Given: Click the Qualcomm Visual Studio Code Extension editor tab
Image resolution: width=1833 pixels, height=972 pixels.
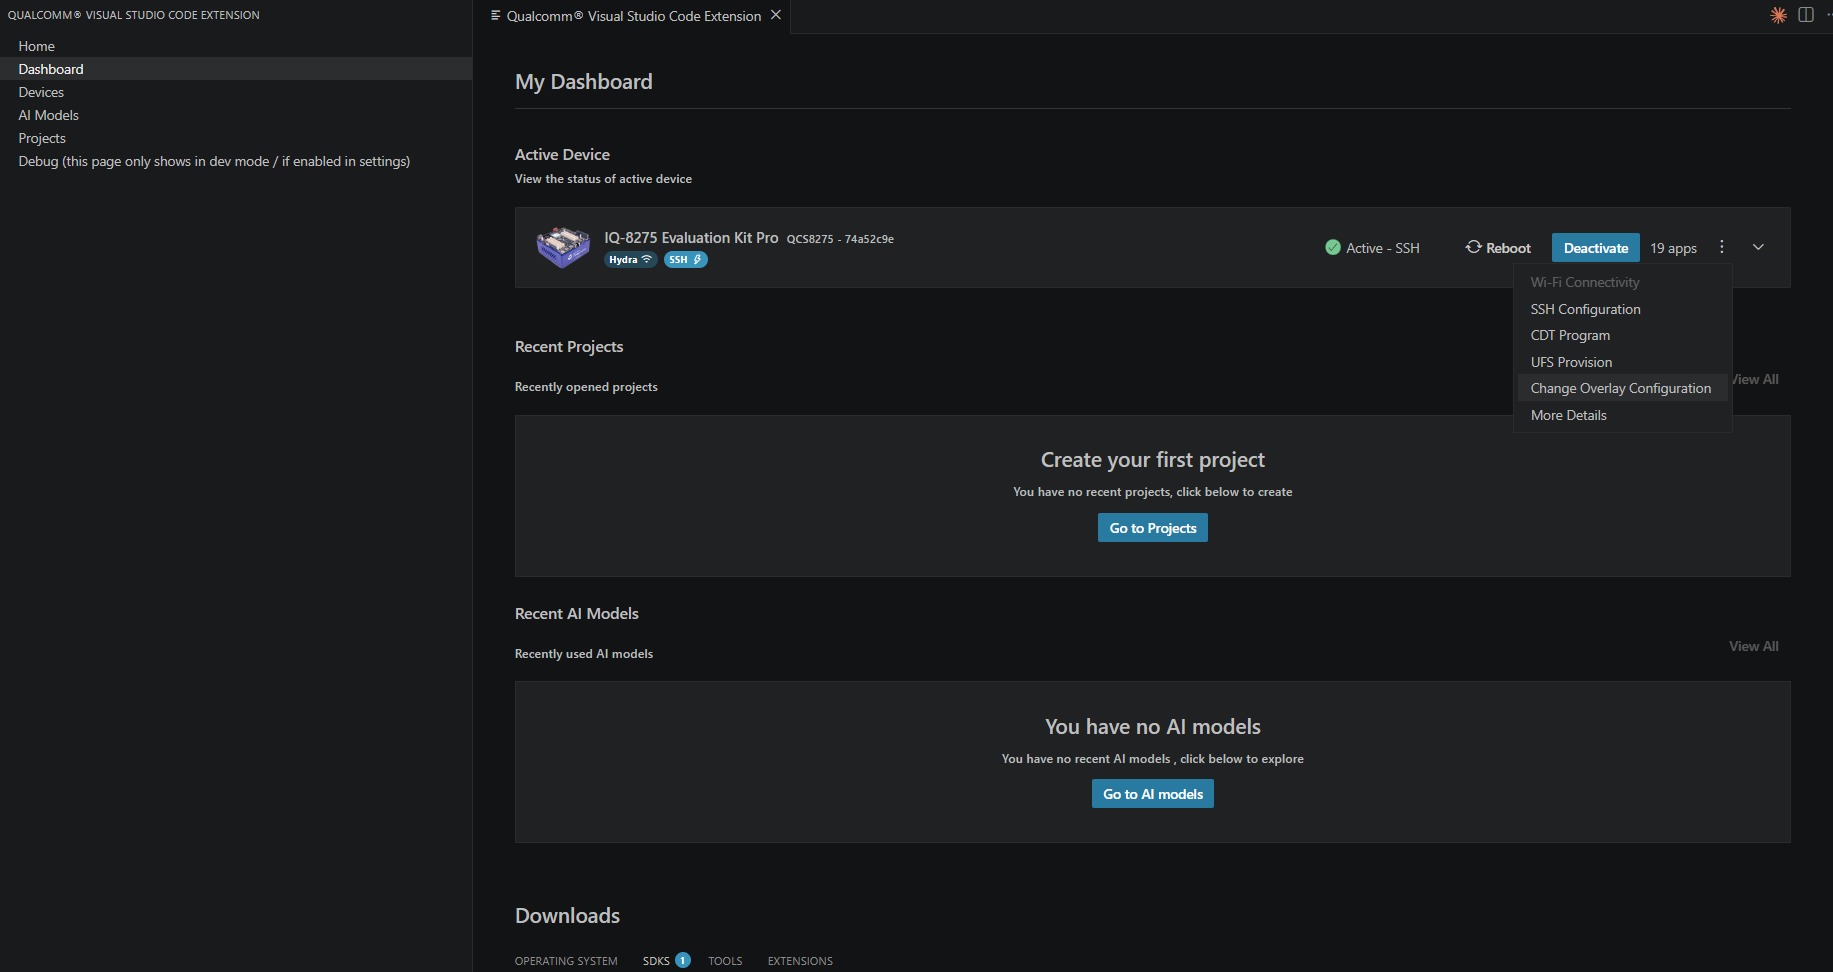Looking at the screenshot, I should pyautogui.click(x=633, y=16).
